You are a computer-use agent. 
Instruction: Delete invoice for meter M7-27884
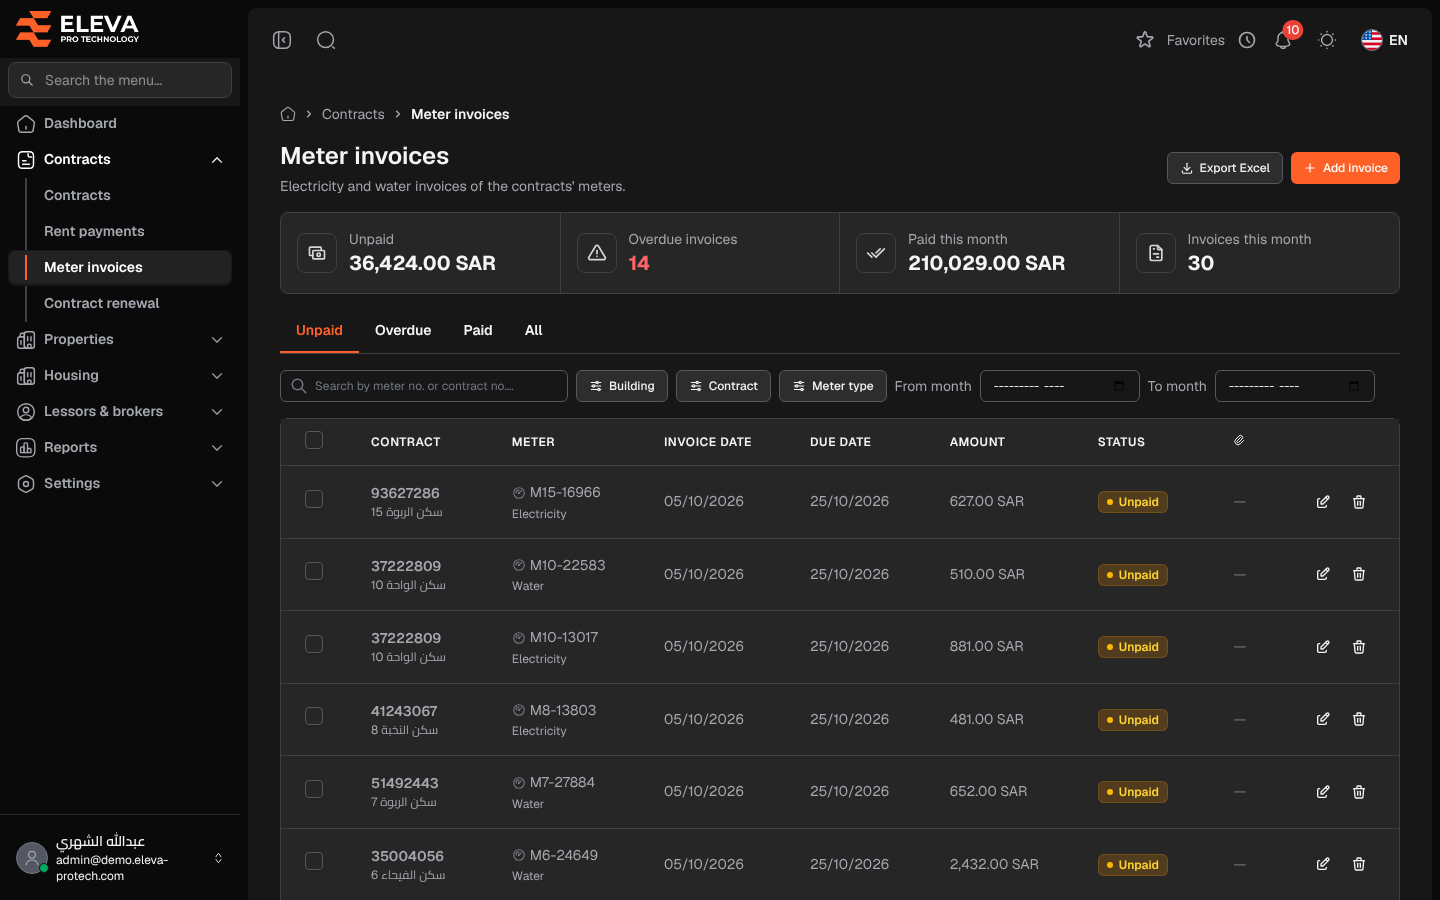(x=1359, y=792)
